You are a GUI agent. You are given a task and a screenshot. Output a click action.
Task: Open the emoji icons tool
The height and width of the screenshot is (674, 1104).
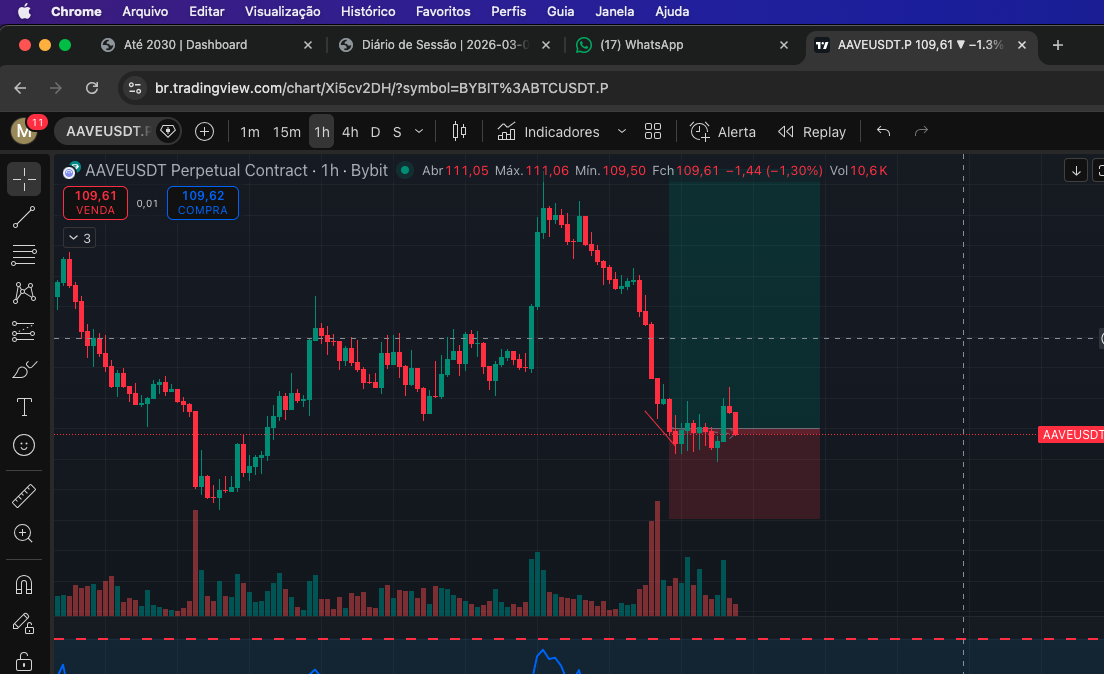click(x=24, y=445)
